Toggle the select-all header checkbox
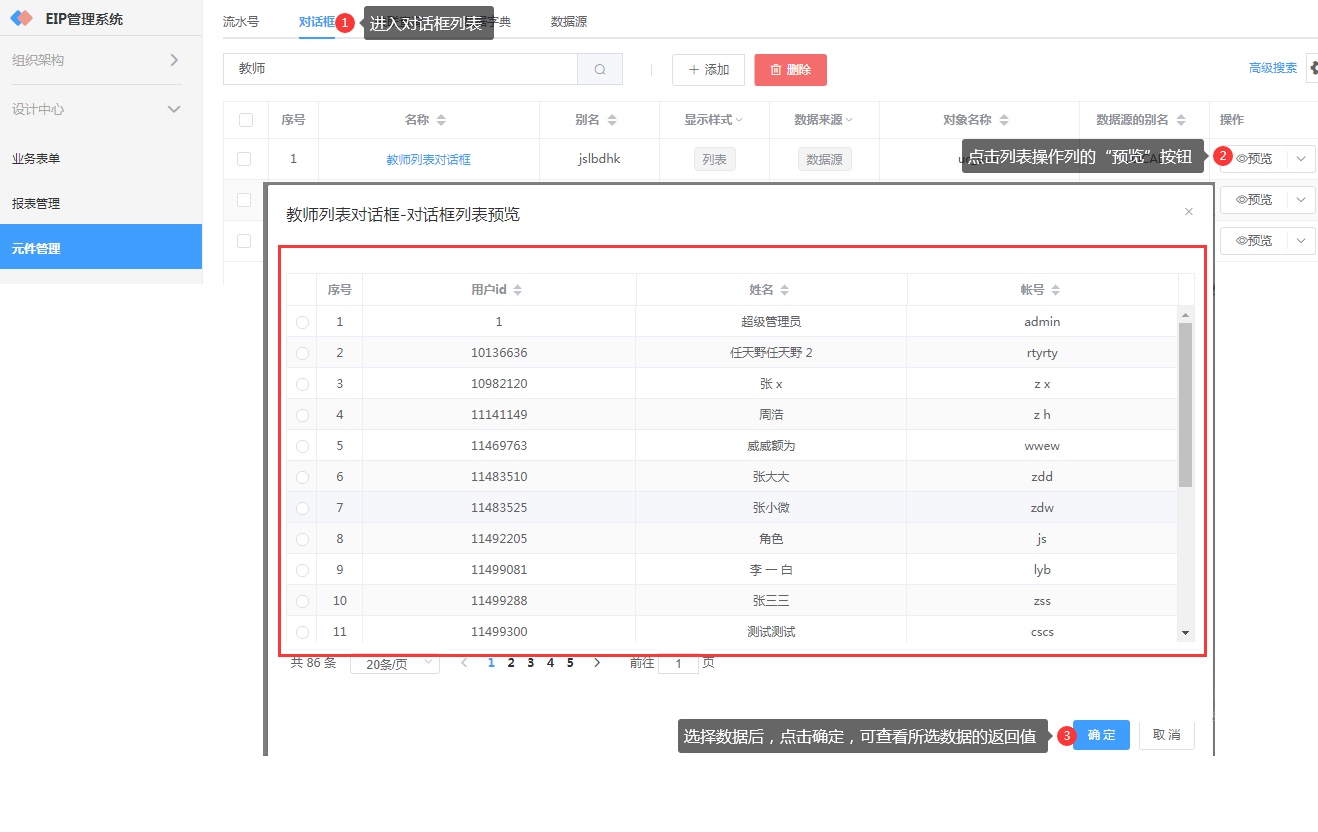Image resolution: width=1318 pixels, height=832 pixels. (x=246, y=120)
